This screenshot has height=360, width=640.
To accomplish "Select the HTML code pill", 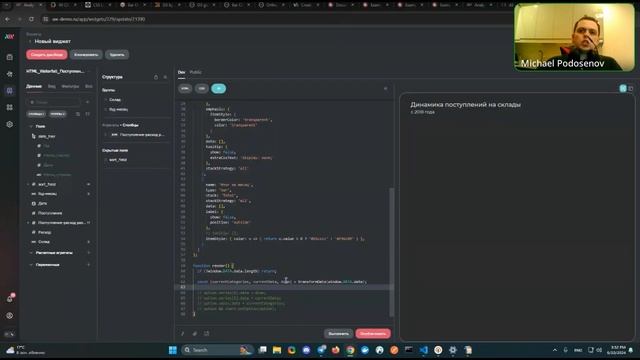I will pos(185,89).
